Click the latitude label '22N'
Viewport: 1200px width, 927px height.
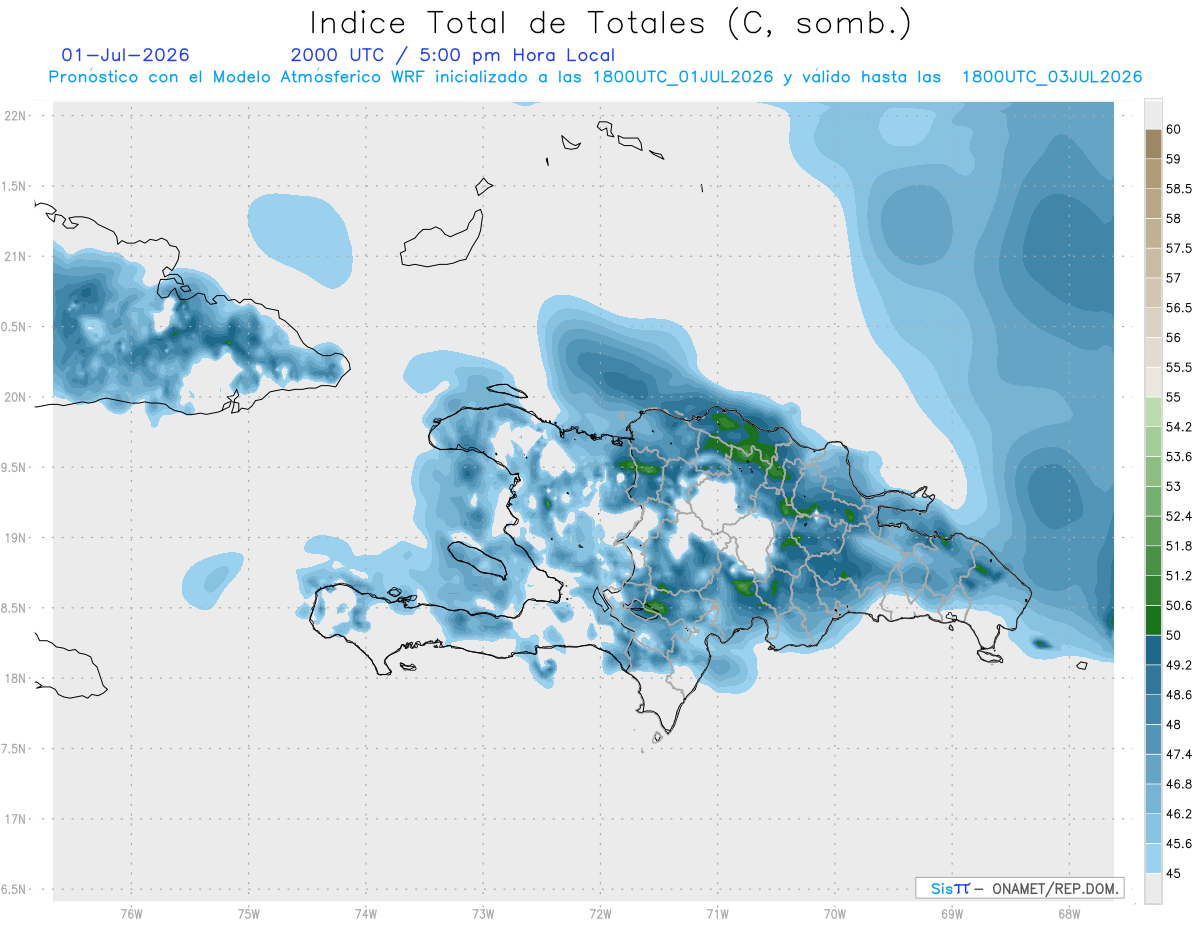tap(17, 116)
